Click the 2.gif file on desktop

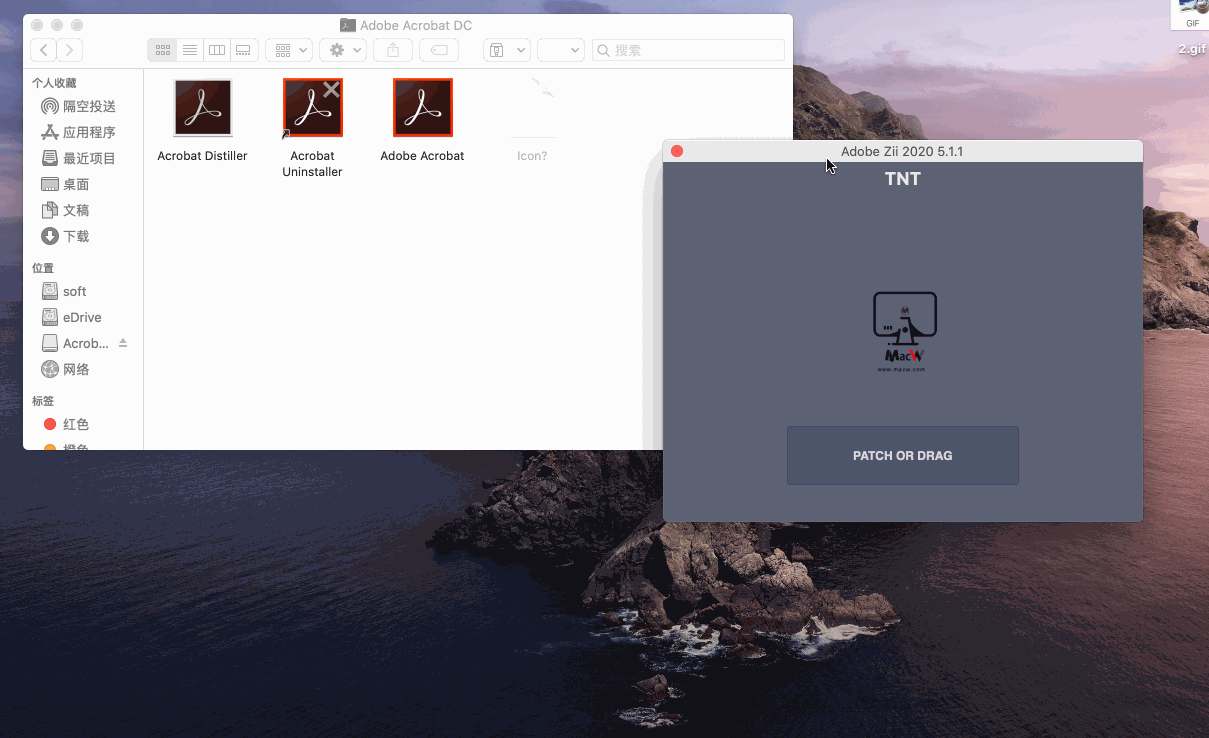pyautogui.click(x=1191, y=29)
